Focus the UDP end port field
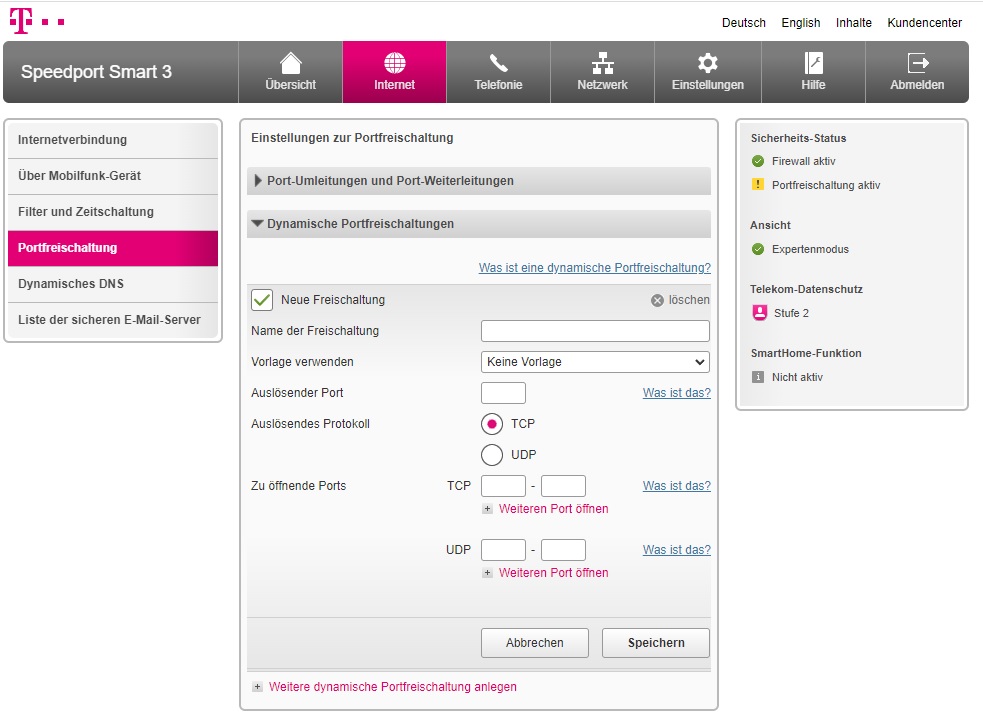 coord(564,550)
